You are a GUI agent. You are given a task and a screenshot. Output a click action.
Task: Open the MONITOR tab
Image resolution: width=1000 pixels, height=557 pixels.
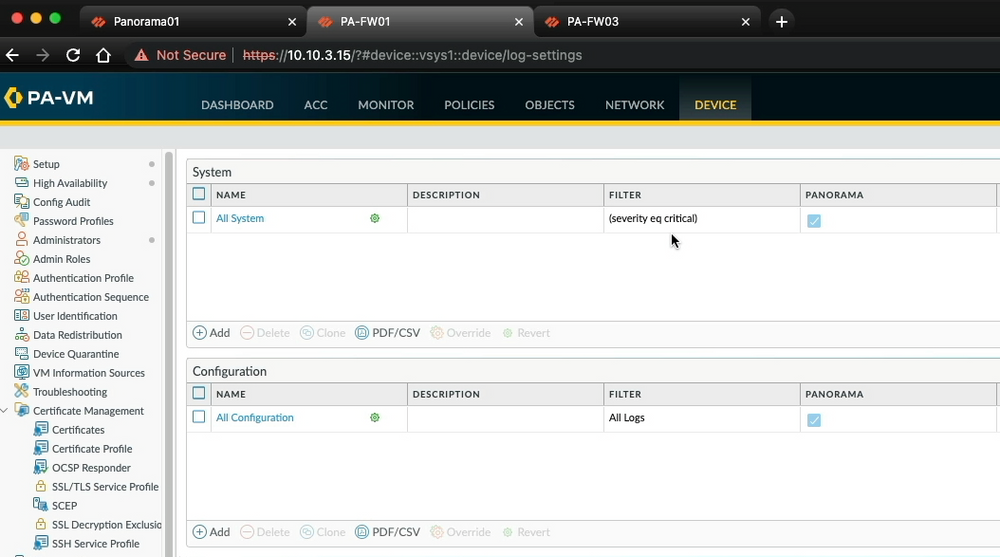tap(385, 105)
